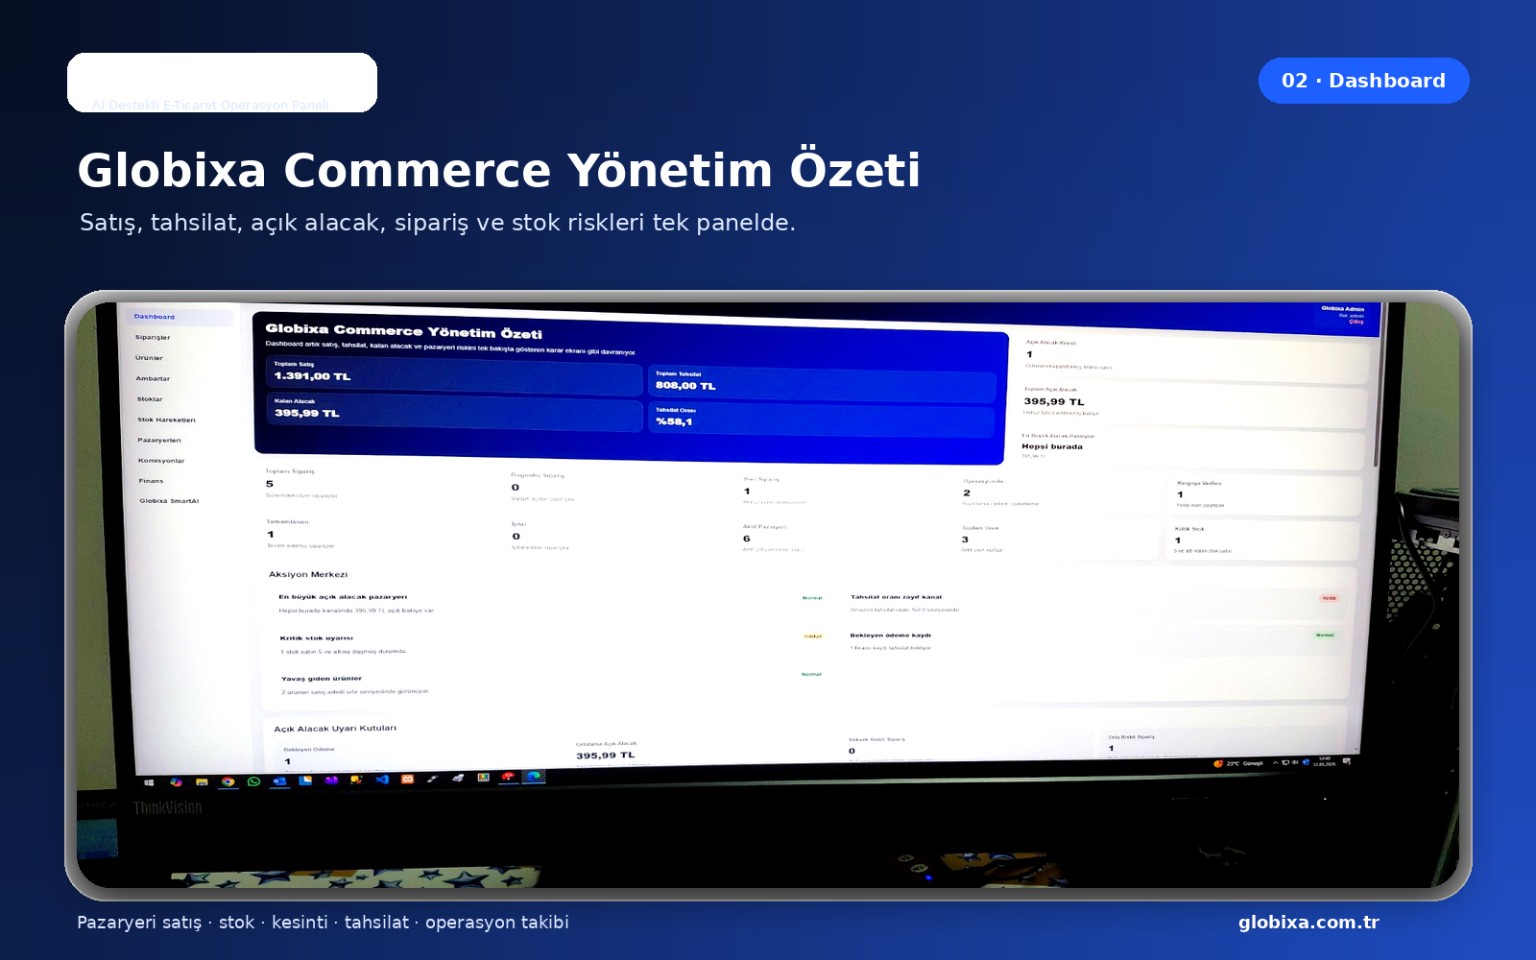Screen dimensions: 1536x960
Task: Click the Aksiyon Merkezi heading
Action: point(308,575)
